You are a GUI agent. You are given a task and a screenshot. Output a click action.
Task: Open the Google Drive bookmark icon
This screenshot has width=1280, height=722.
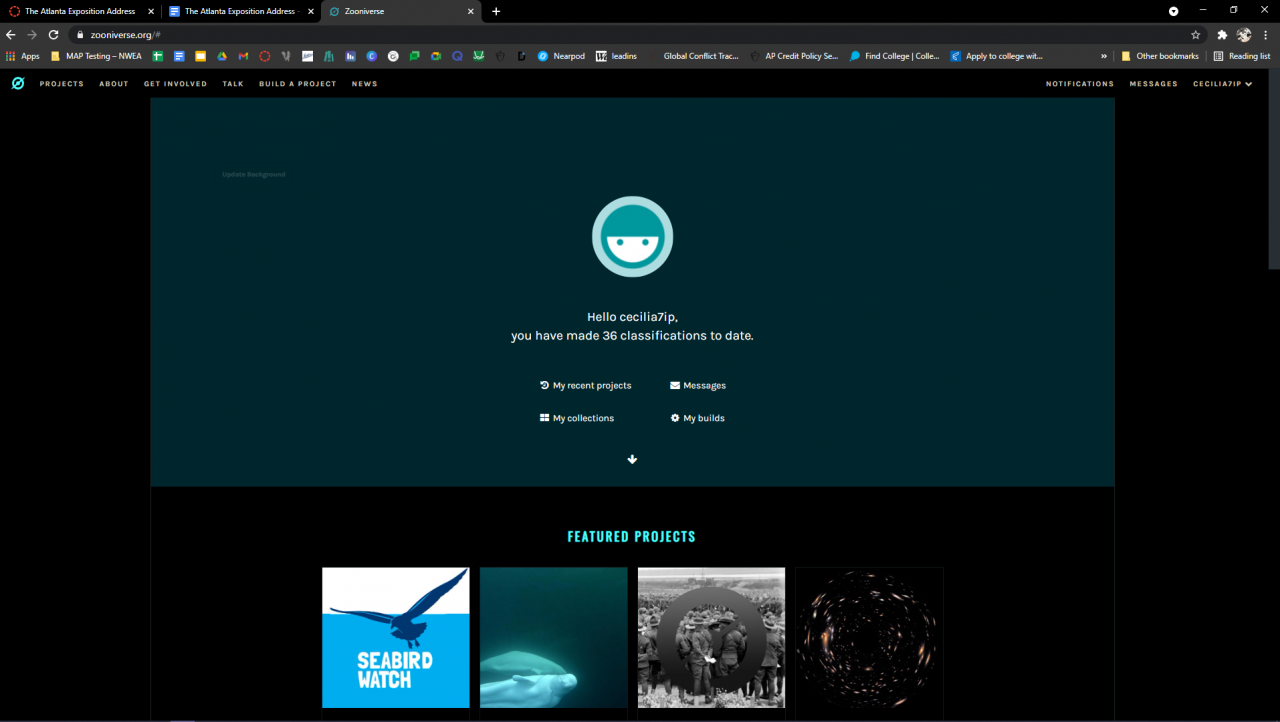[x=222, y=56]
